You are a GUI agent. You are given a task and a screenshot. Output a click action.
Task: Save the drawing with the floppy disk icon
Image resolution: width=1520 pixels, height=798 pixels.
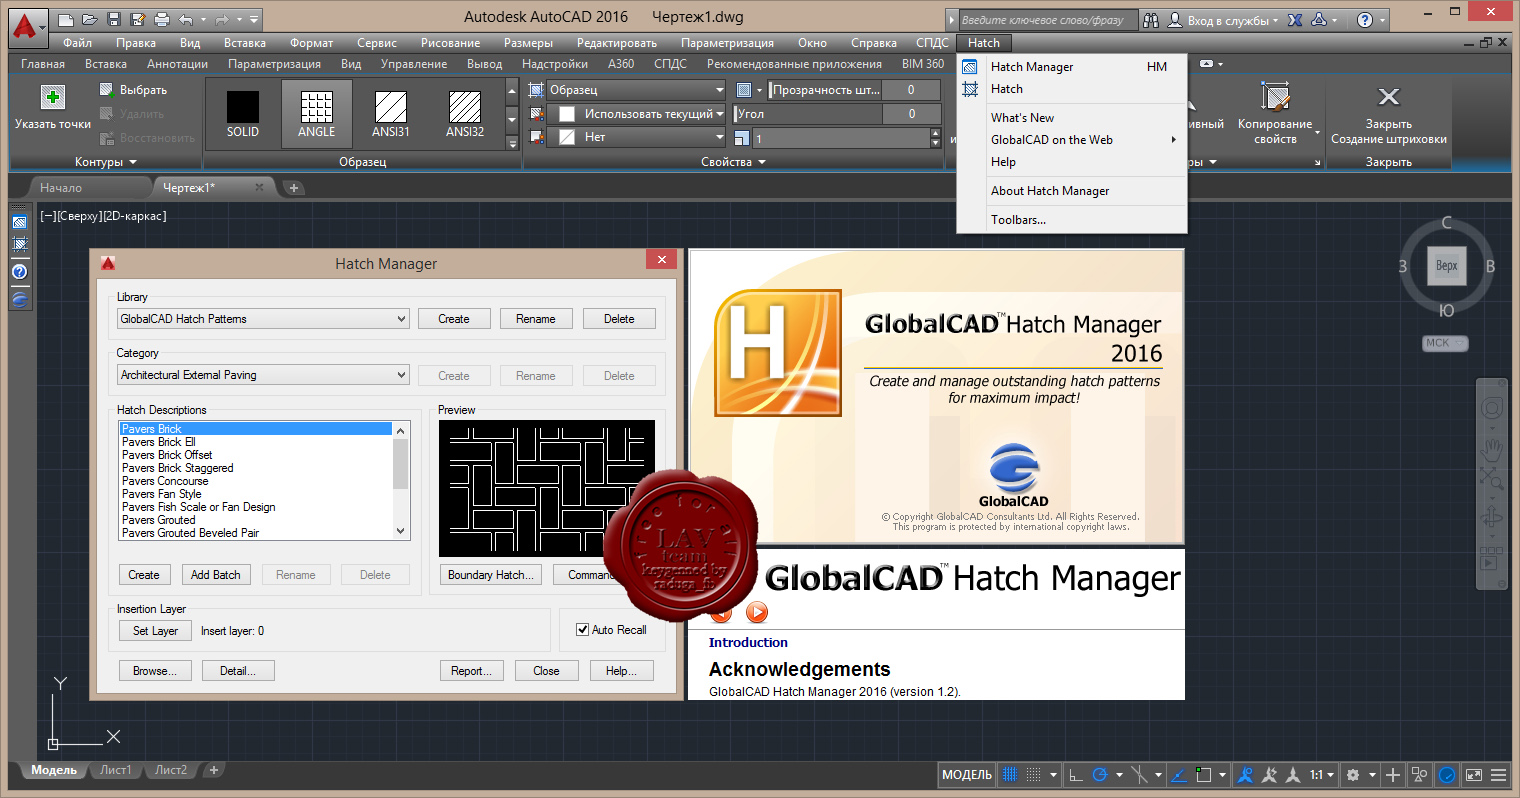tap(114, 19)
